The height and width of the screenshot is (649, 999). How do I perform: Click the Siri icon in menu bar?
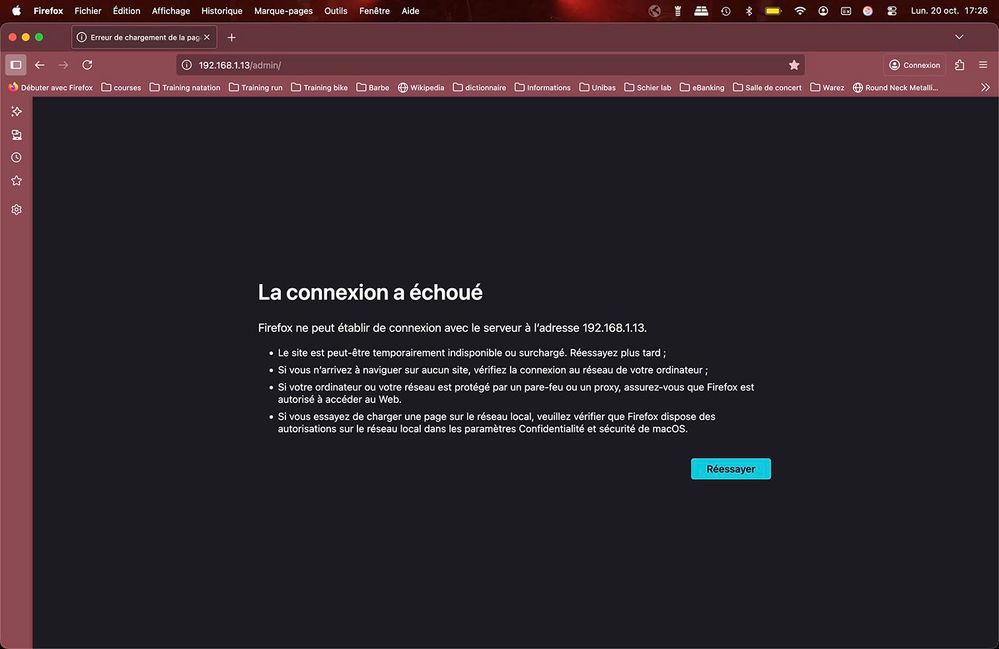click(868, 11)
